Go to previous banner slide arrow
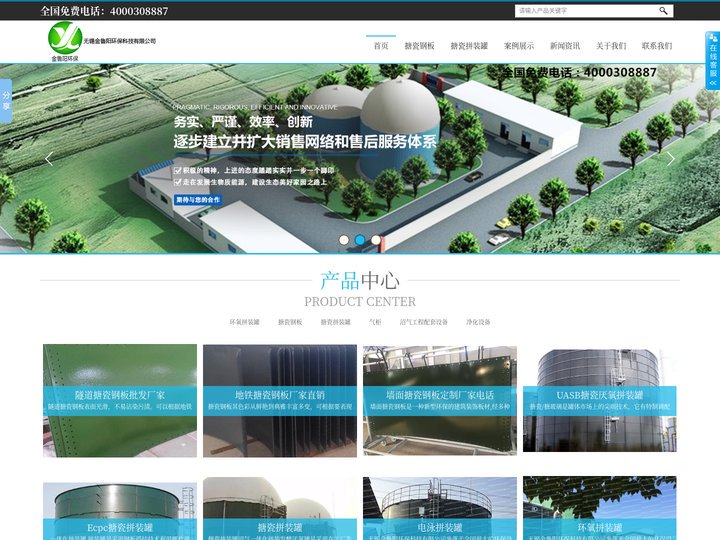The image size is (720, 540). 49,158
